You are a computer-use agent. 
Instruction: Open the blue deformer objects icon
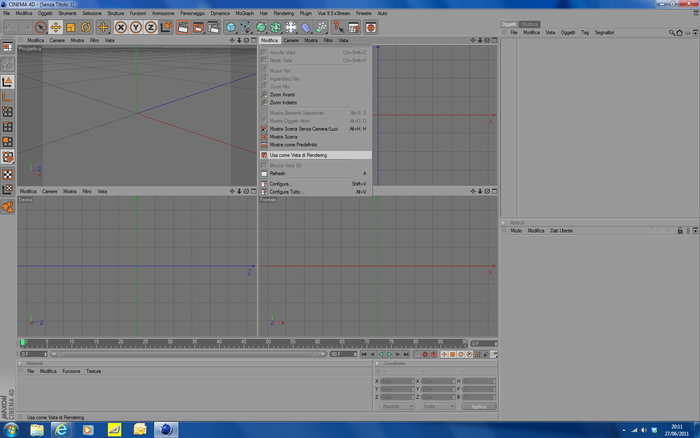tap(306, 28)
